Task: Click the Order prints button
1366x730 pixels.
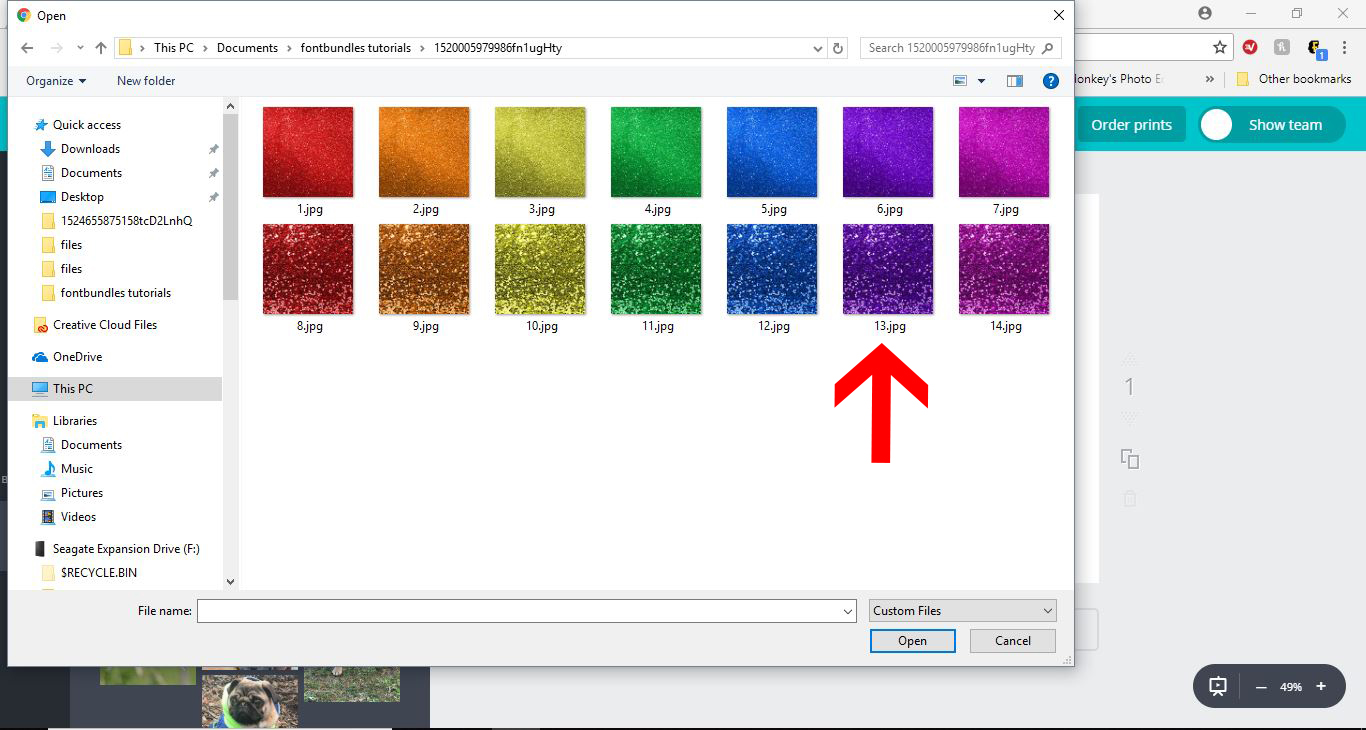Action: tap(1132, 124)
